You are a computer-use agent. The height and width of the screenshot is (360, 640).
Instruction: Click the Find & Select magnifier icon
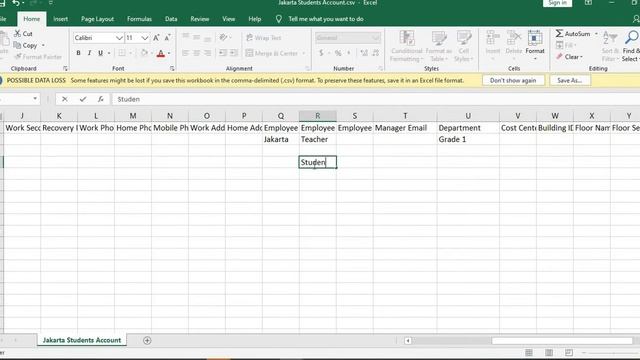[x=631, y=38]
